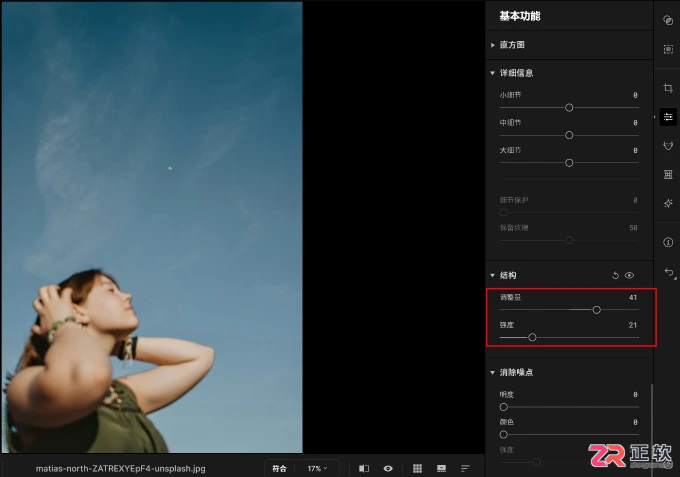The width and height of the screenshot is (680, 477).
Task: Click the 小细节 small details slider
Action: (x=569, y=108)
